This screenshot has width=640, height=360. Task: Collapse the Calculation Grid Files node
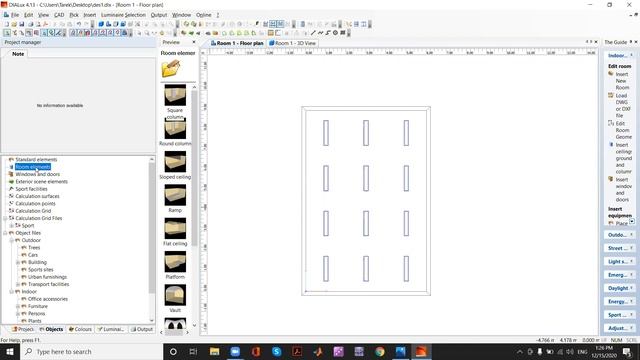coord(5,218)
